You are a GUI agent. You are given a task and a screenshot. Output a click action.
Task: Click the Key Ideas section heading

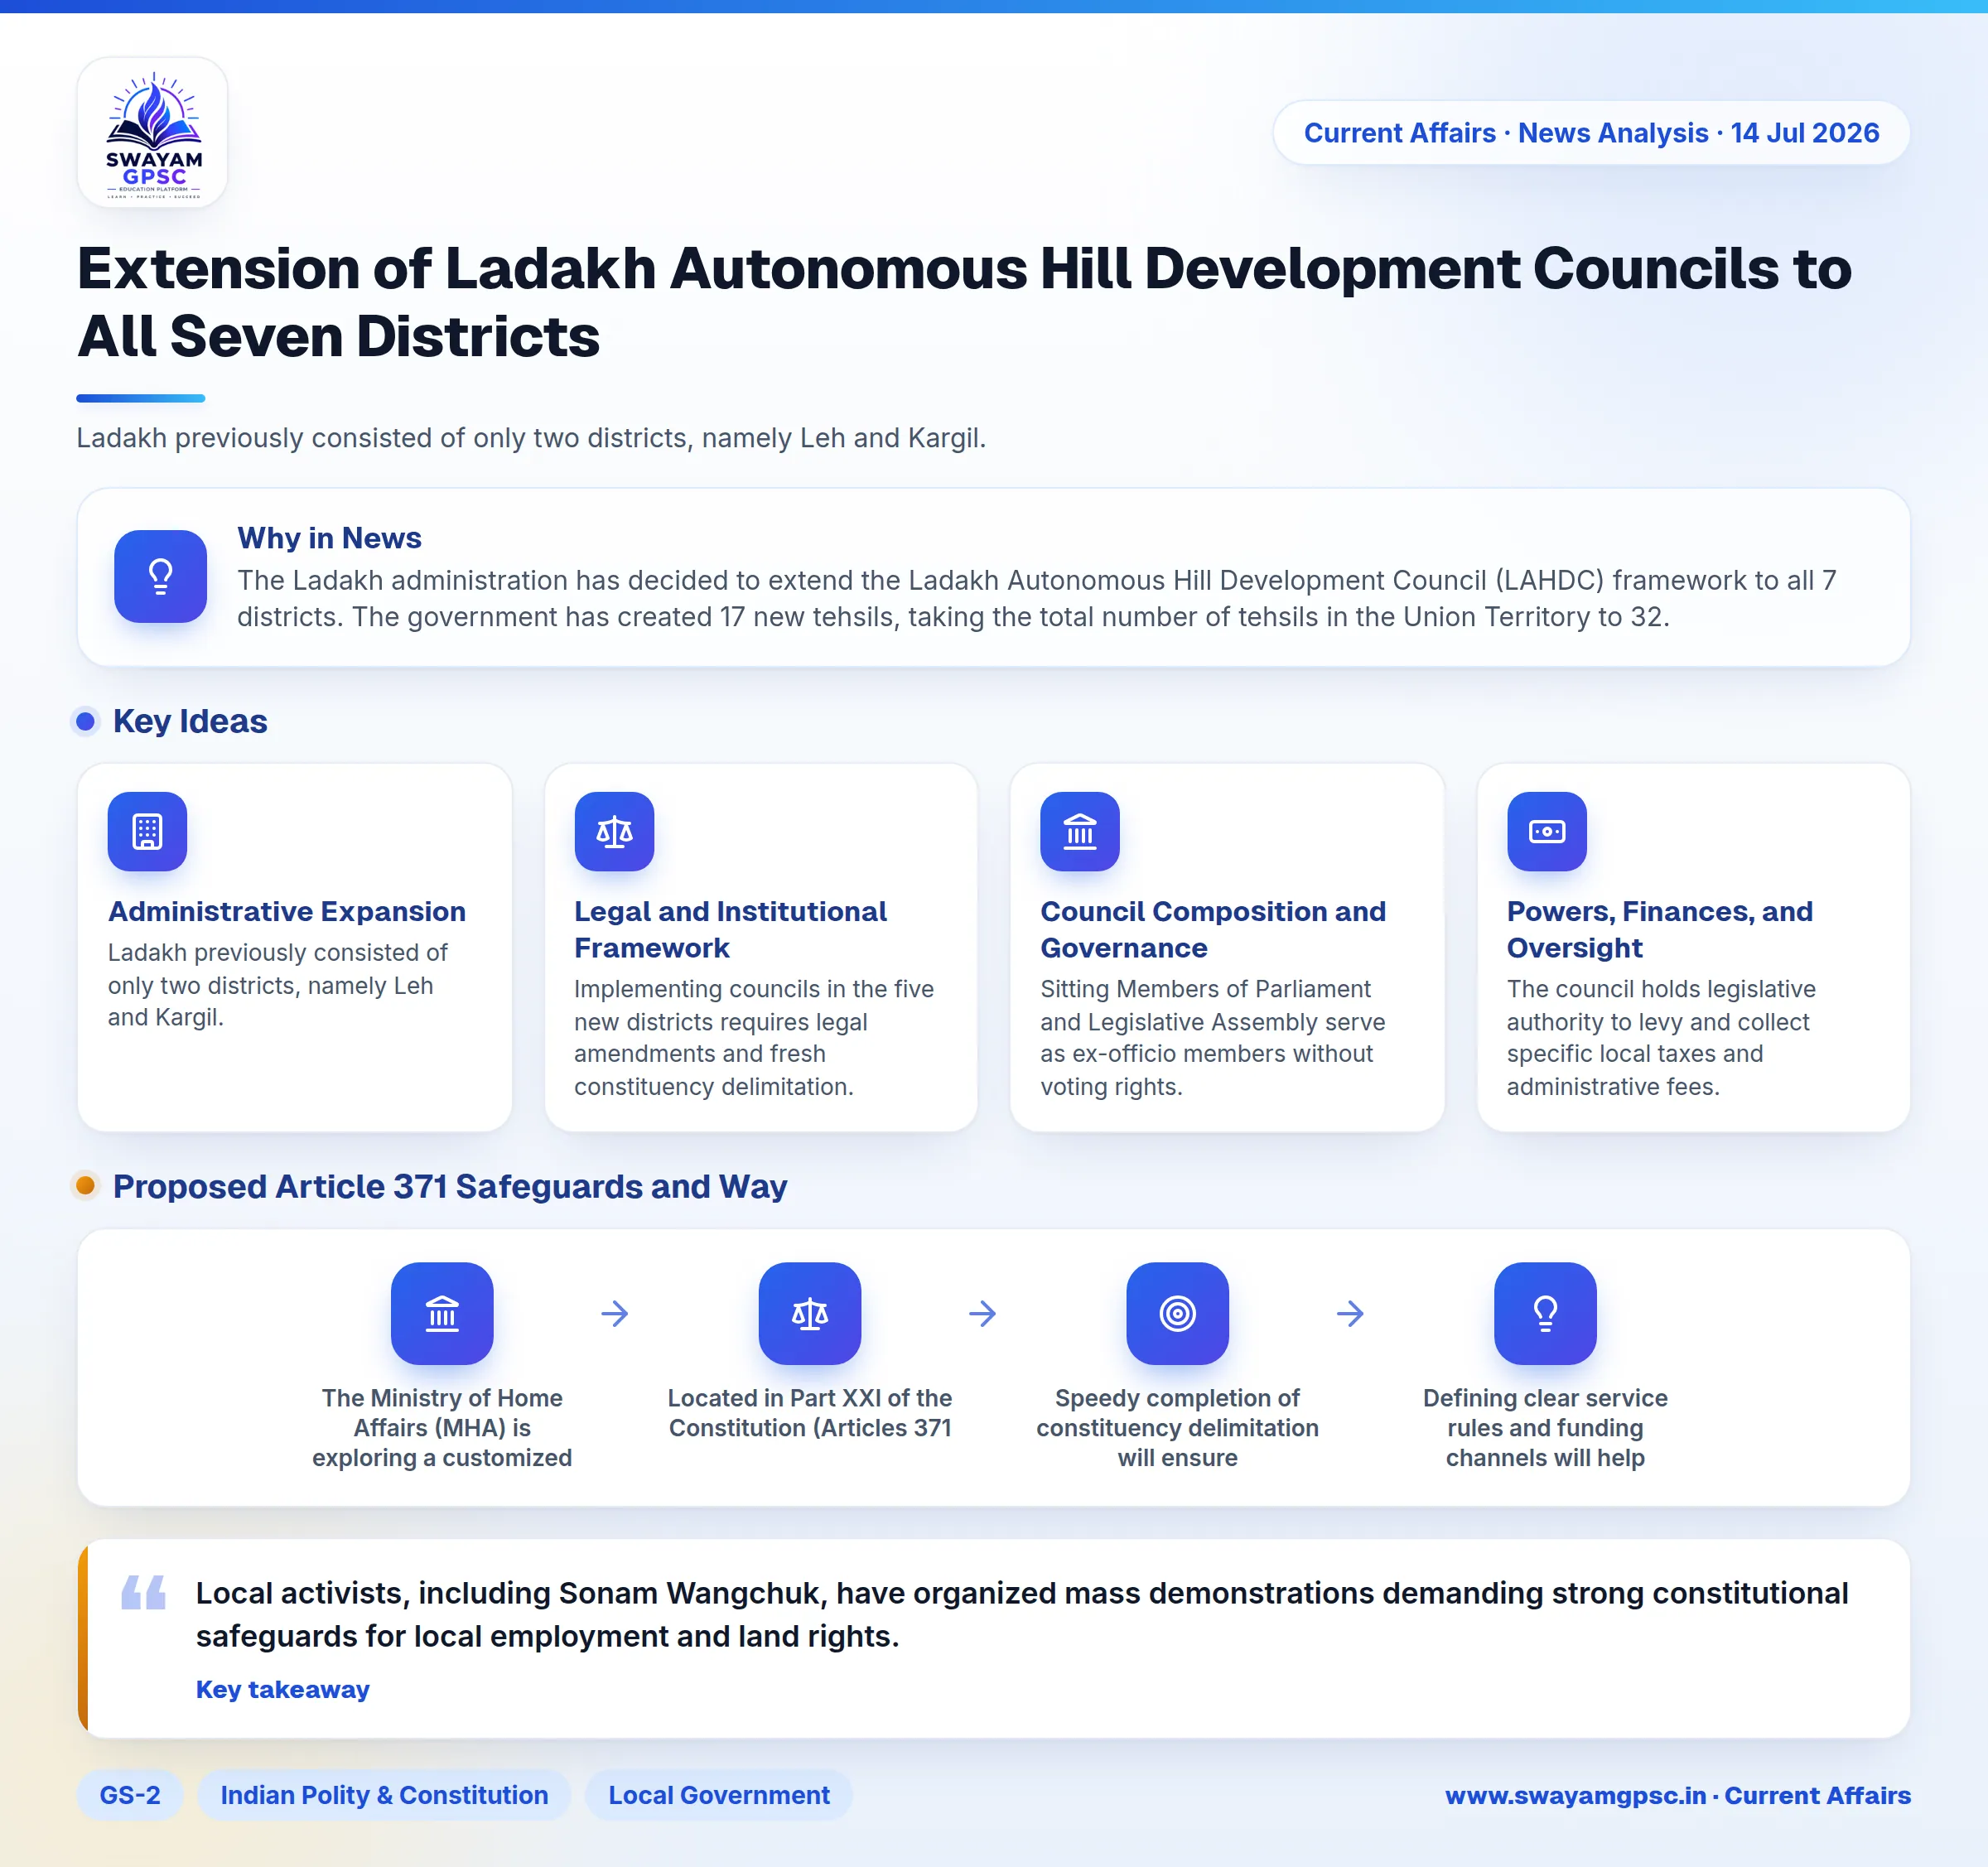pos(190,721)
